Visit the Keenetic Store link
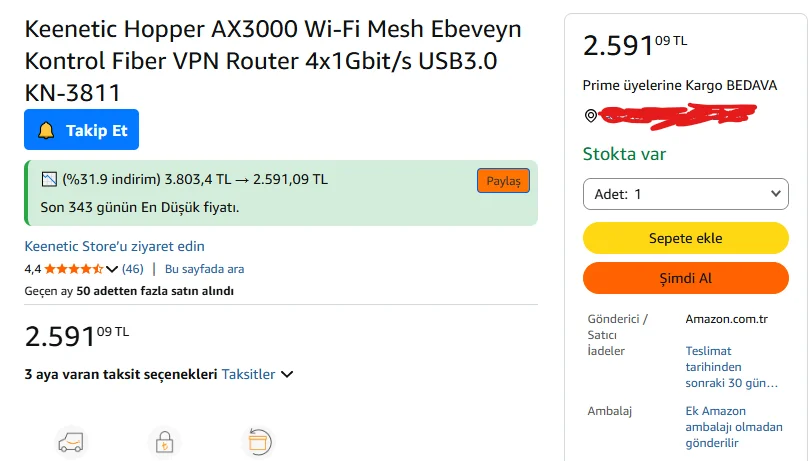The width and height of the screenshot is (811, 461). (114, 246)
